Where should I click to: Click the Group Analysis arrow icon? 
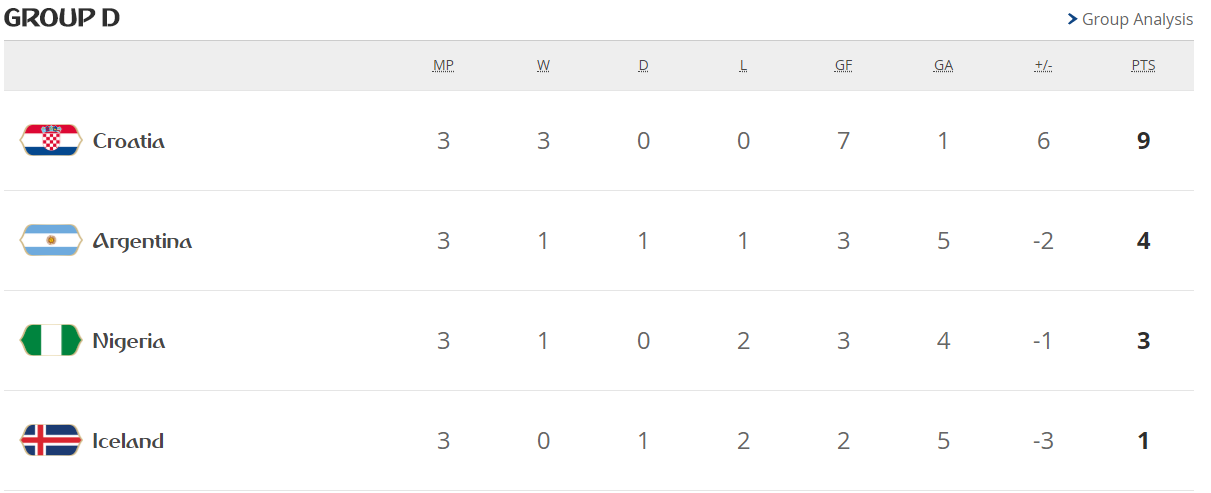tap(1072, 19)
